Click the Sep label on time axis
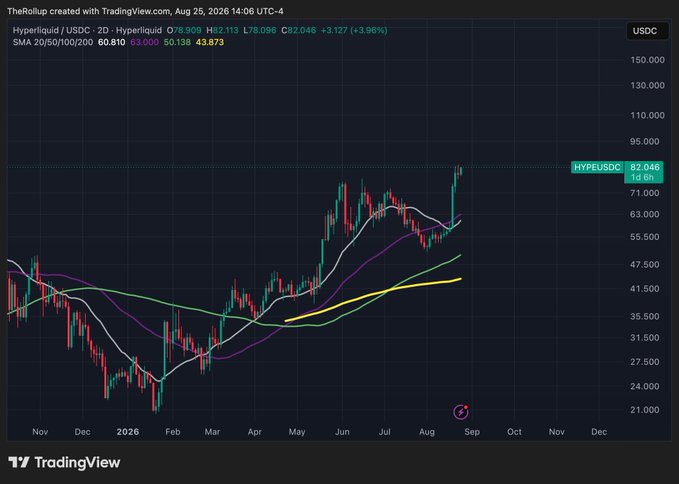Screen dimensions: 679x484 point(472,432)
